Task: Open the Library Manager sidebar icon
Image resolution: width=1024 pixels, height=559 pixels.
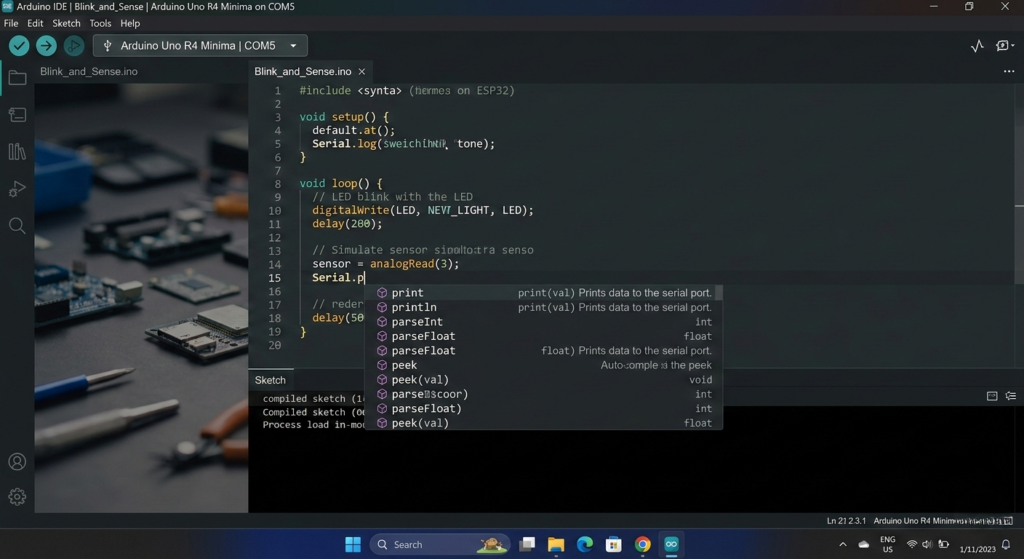Action: pyautogui.click(x=17, y=152)
